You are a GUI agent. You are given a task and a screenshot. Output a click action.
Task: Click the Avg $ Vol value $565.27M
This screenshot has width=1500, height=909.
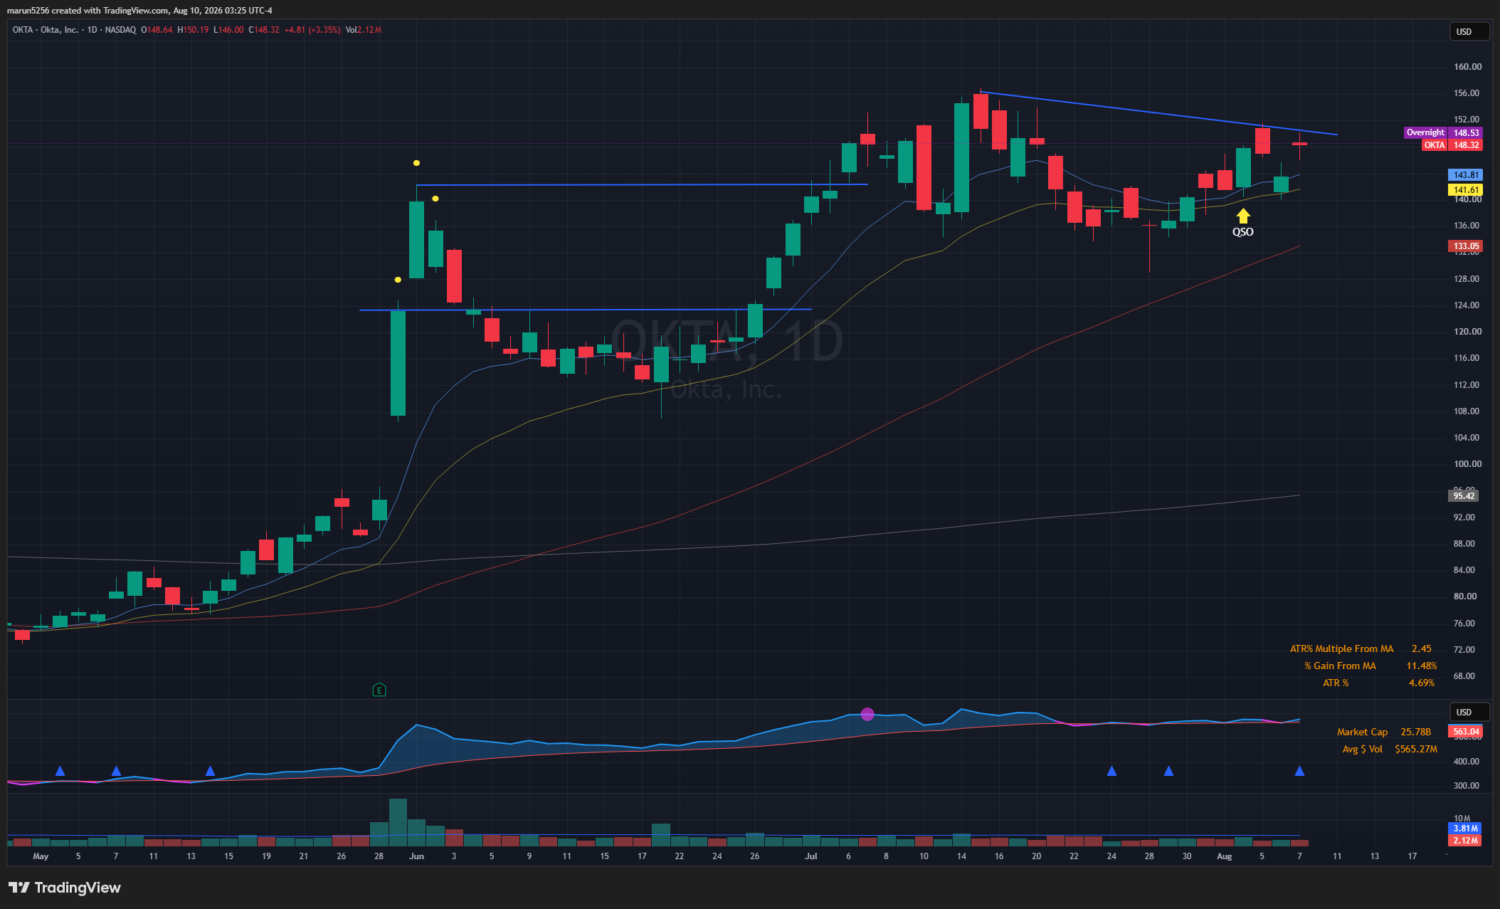tap(1416, 749)
